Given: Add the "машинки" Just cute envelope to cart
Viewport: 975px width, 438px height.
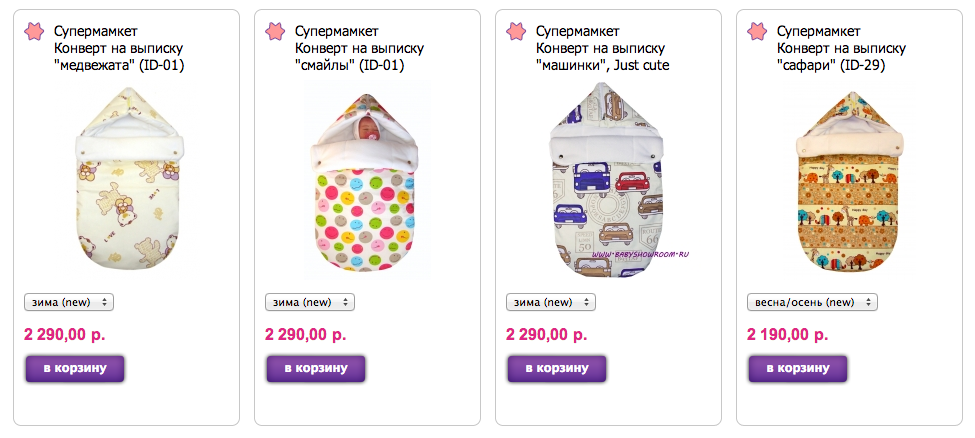Looking at the screenshot, I should tap(557, 368).
